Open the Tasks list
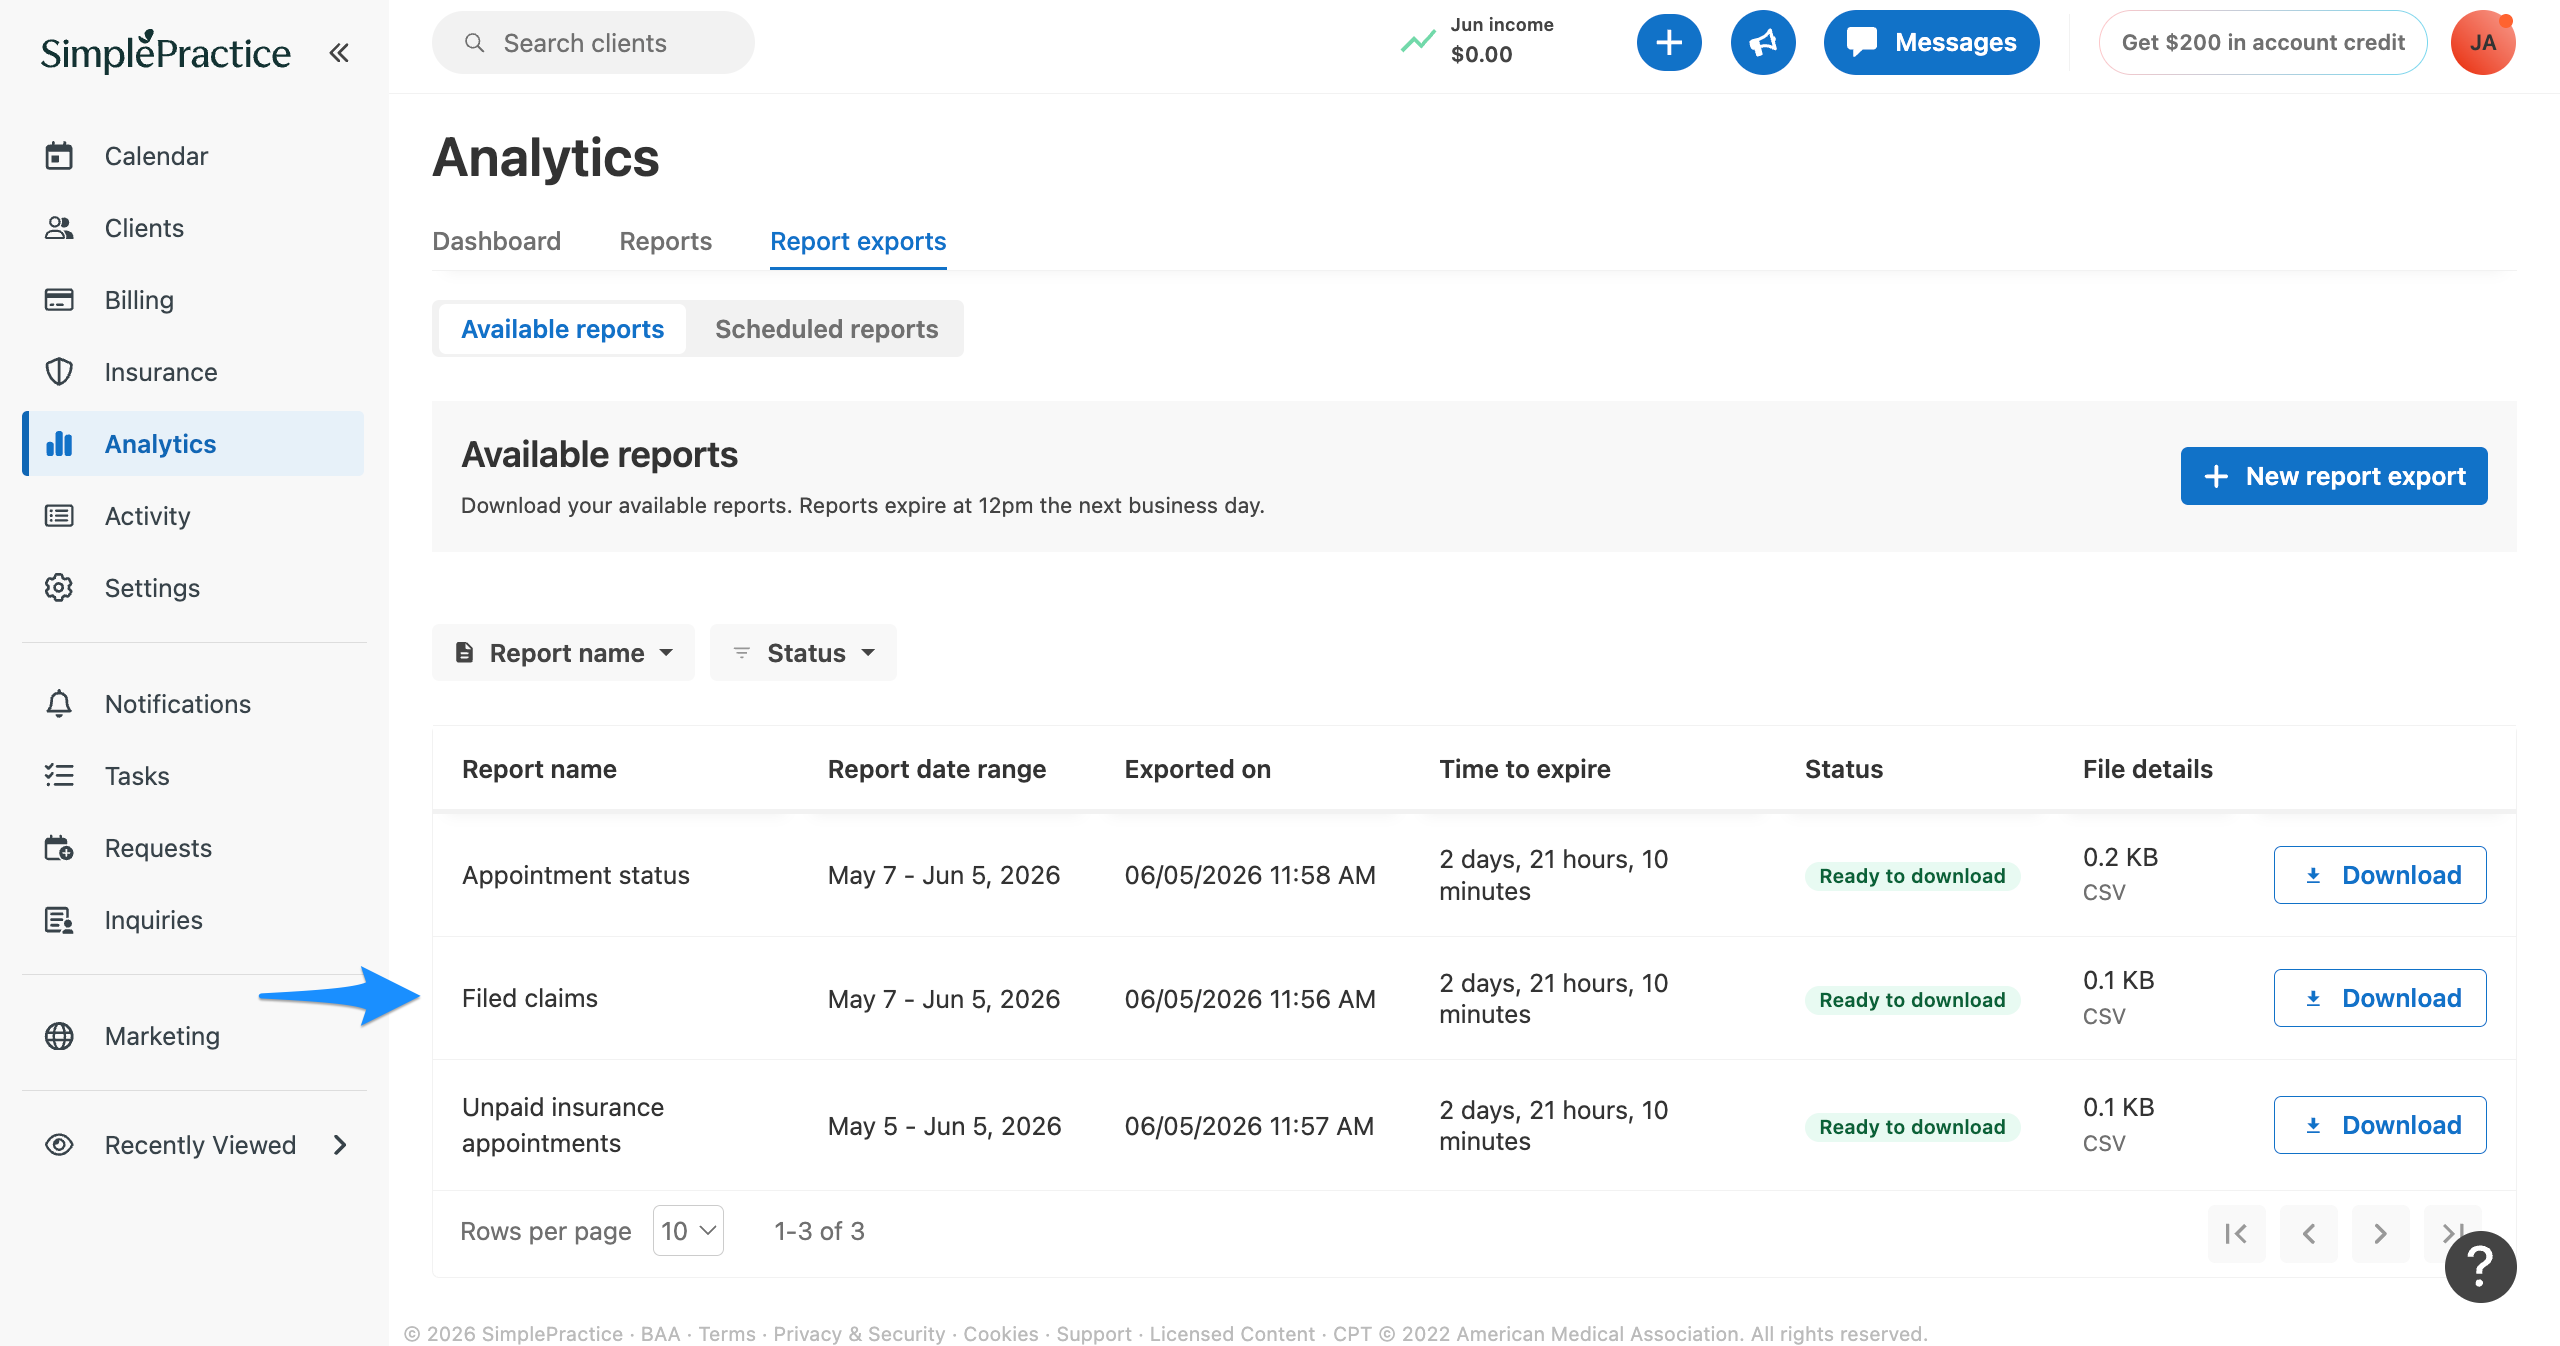Screen dimensions: 2560x1346 point(193,776)
